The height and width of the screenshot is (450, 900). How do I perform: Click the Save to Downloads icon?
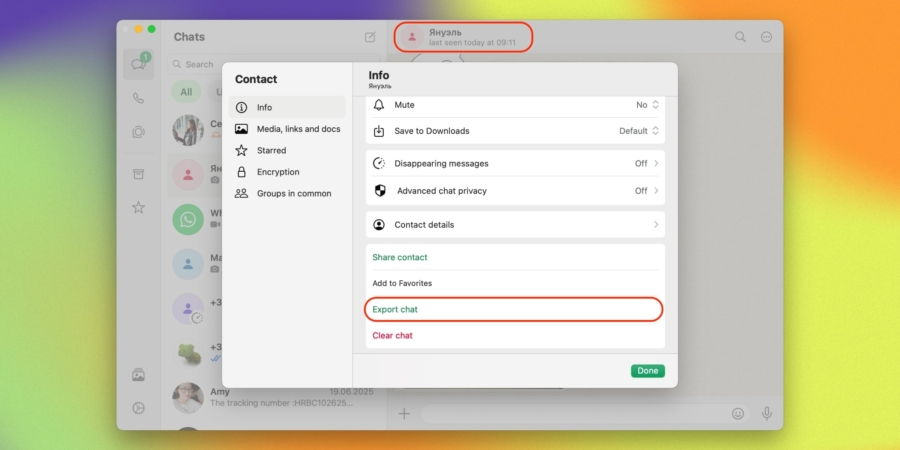coord(379,131)
